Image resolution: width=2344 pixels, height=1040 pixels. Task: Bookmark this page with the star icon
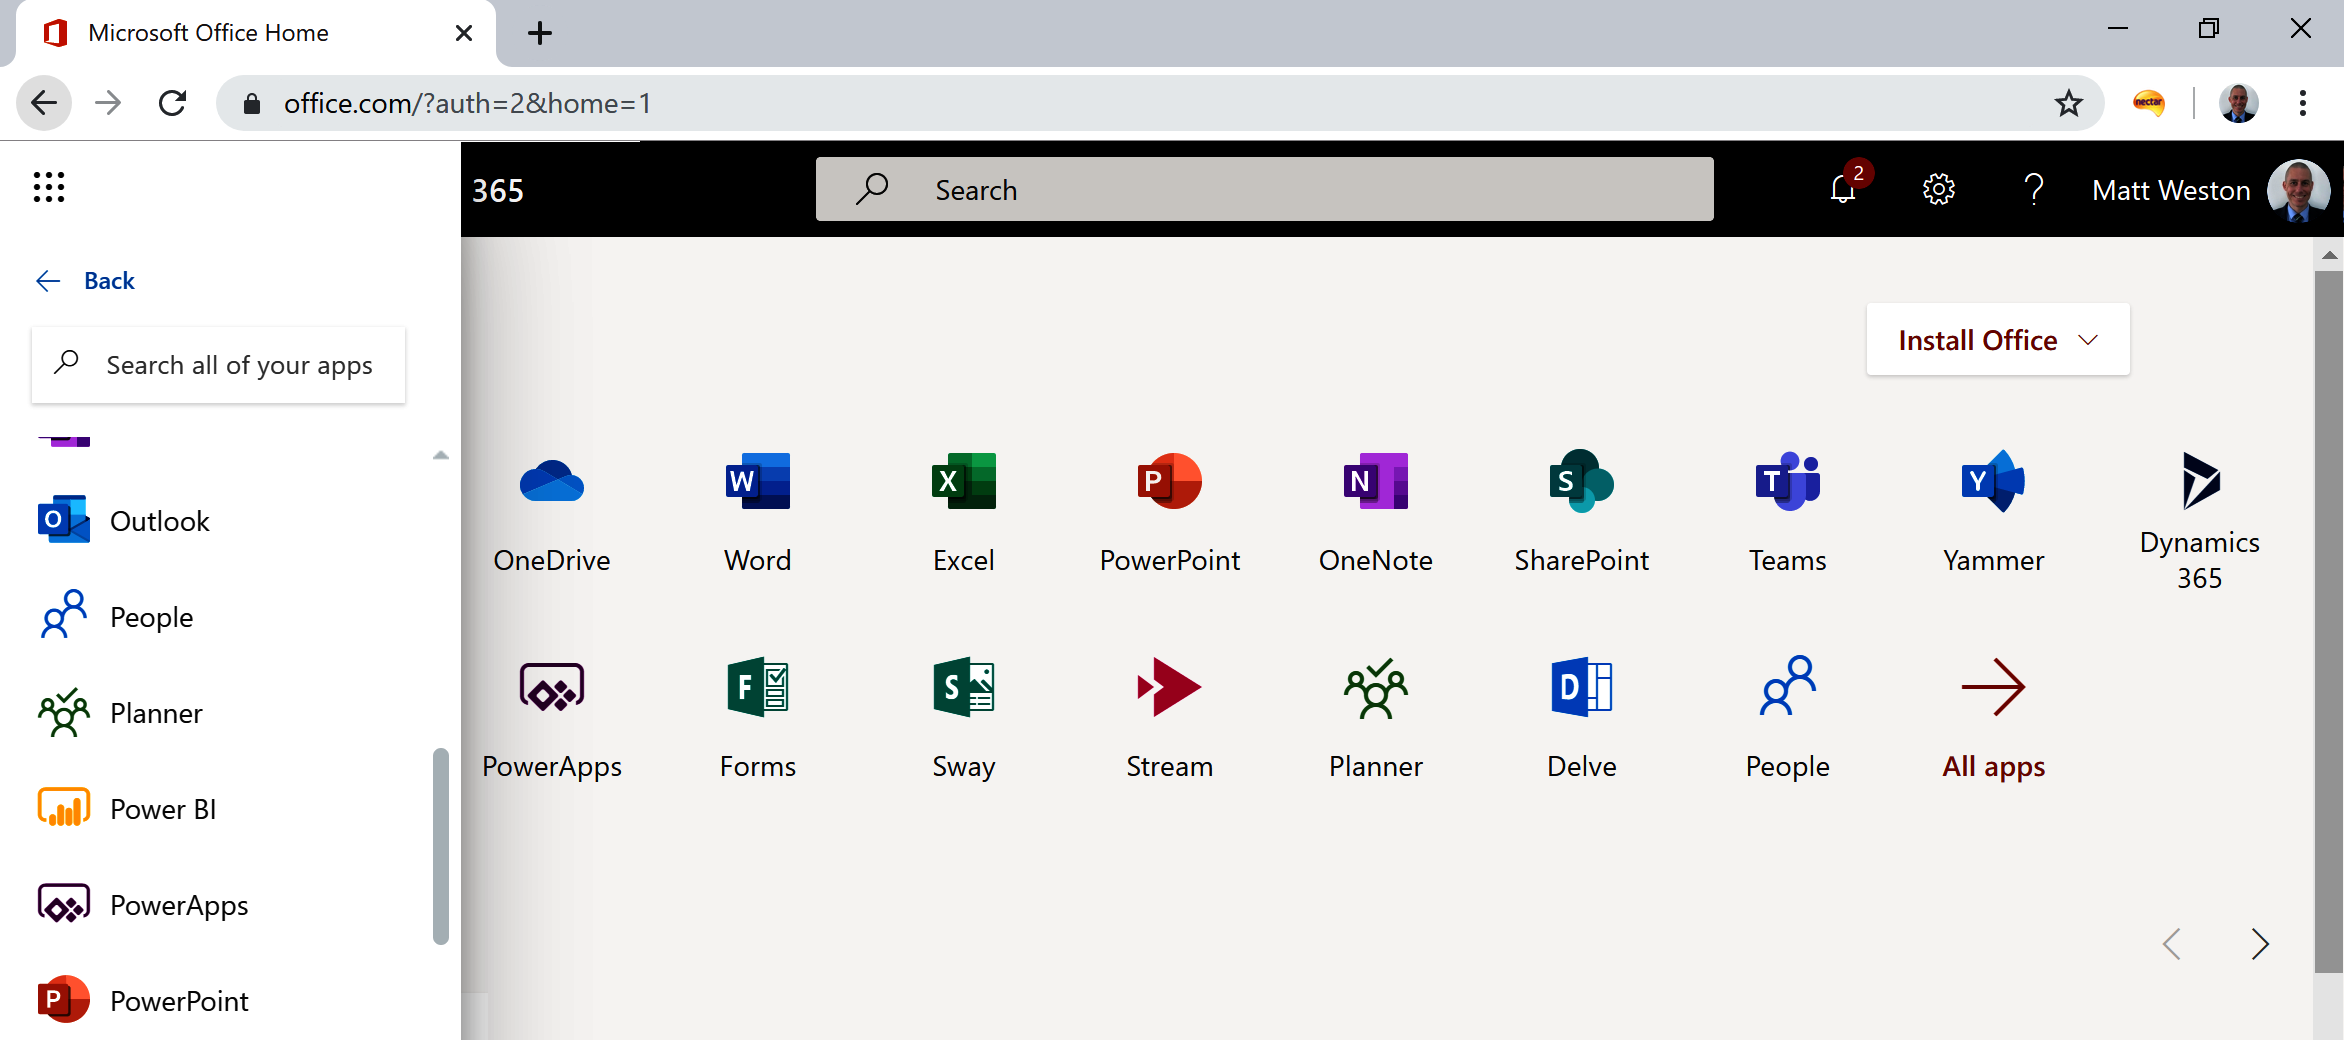click(x=2068, y=103)
